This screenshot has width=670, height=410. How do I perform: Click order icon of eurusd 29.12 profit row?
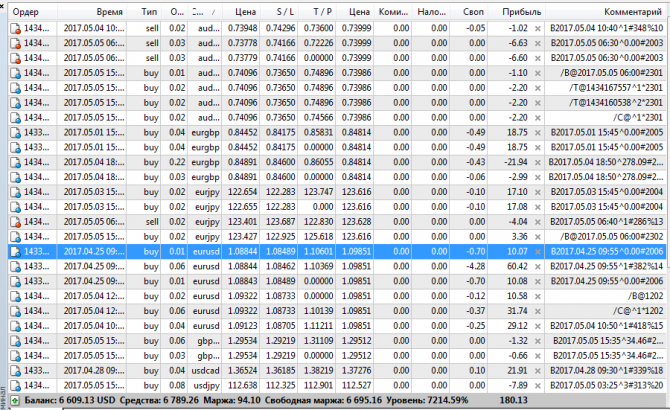click(16, 326)
